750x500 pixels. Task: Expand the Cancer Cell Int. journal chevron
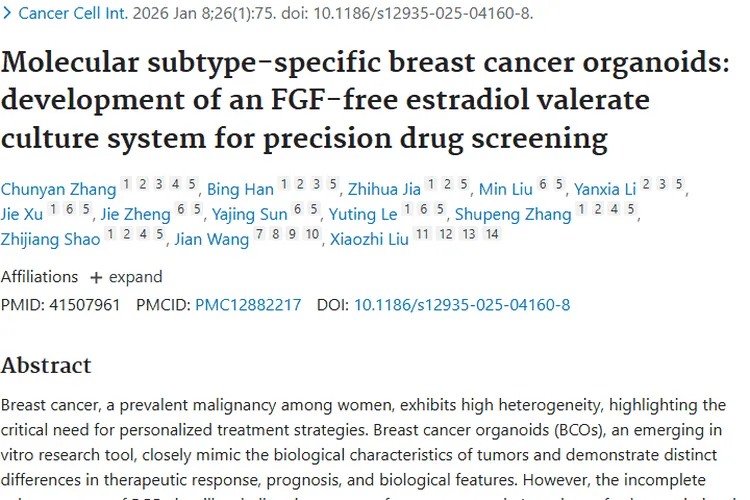pos(8,13)
